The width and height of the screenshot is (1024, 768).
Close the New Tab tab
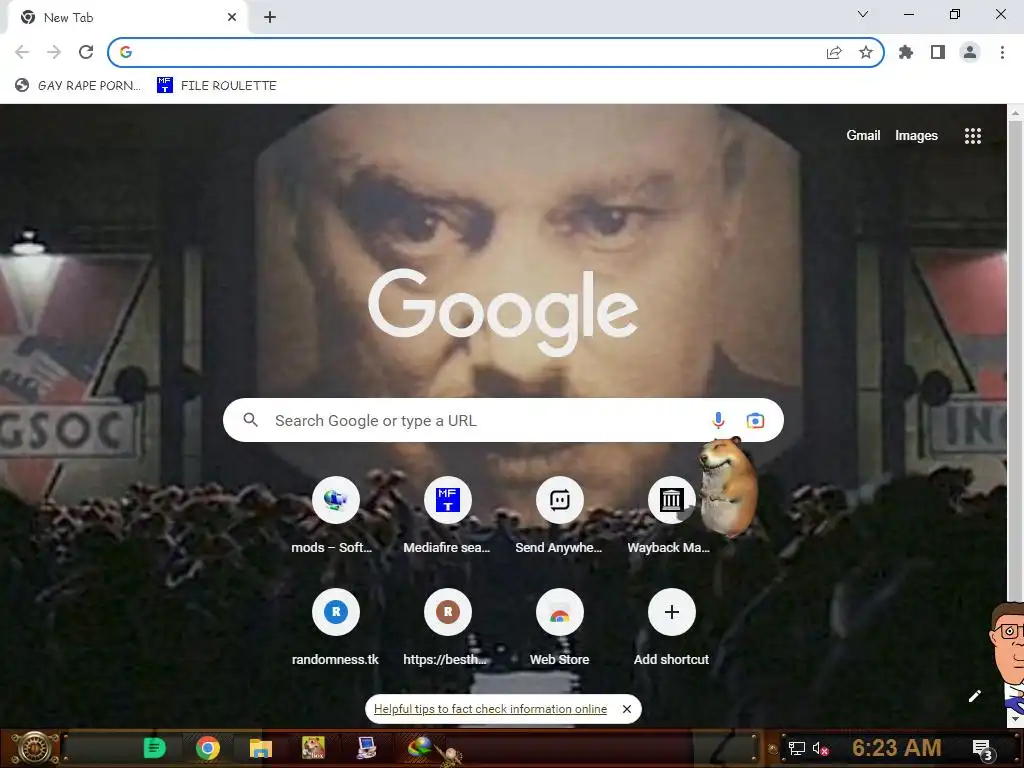pos(232,18)
